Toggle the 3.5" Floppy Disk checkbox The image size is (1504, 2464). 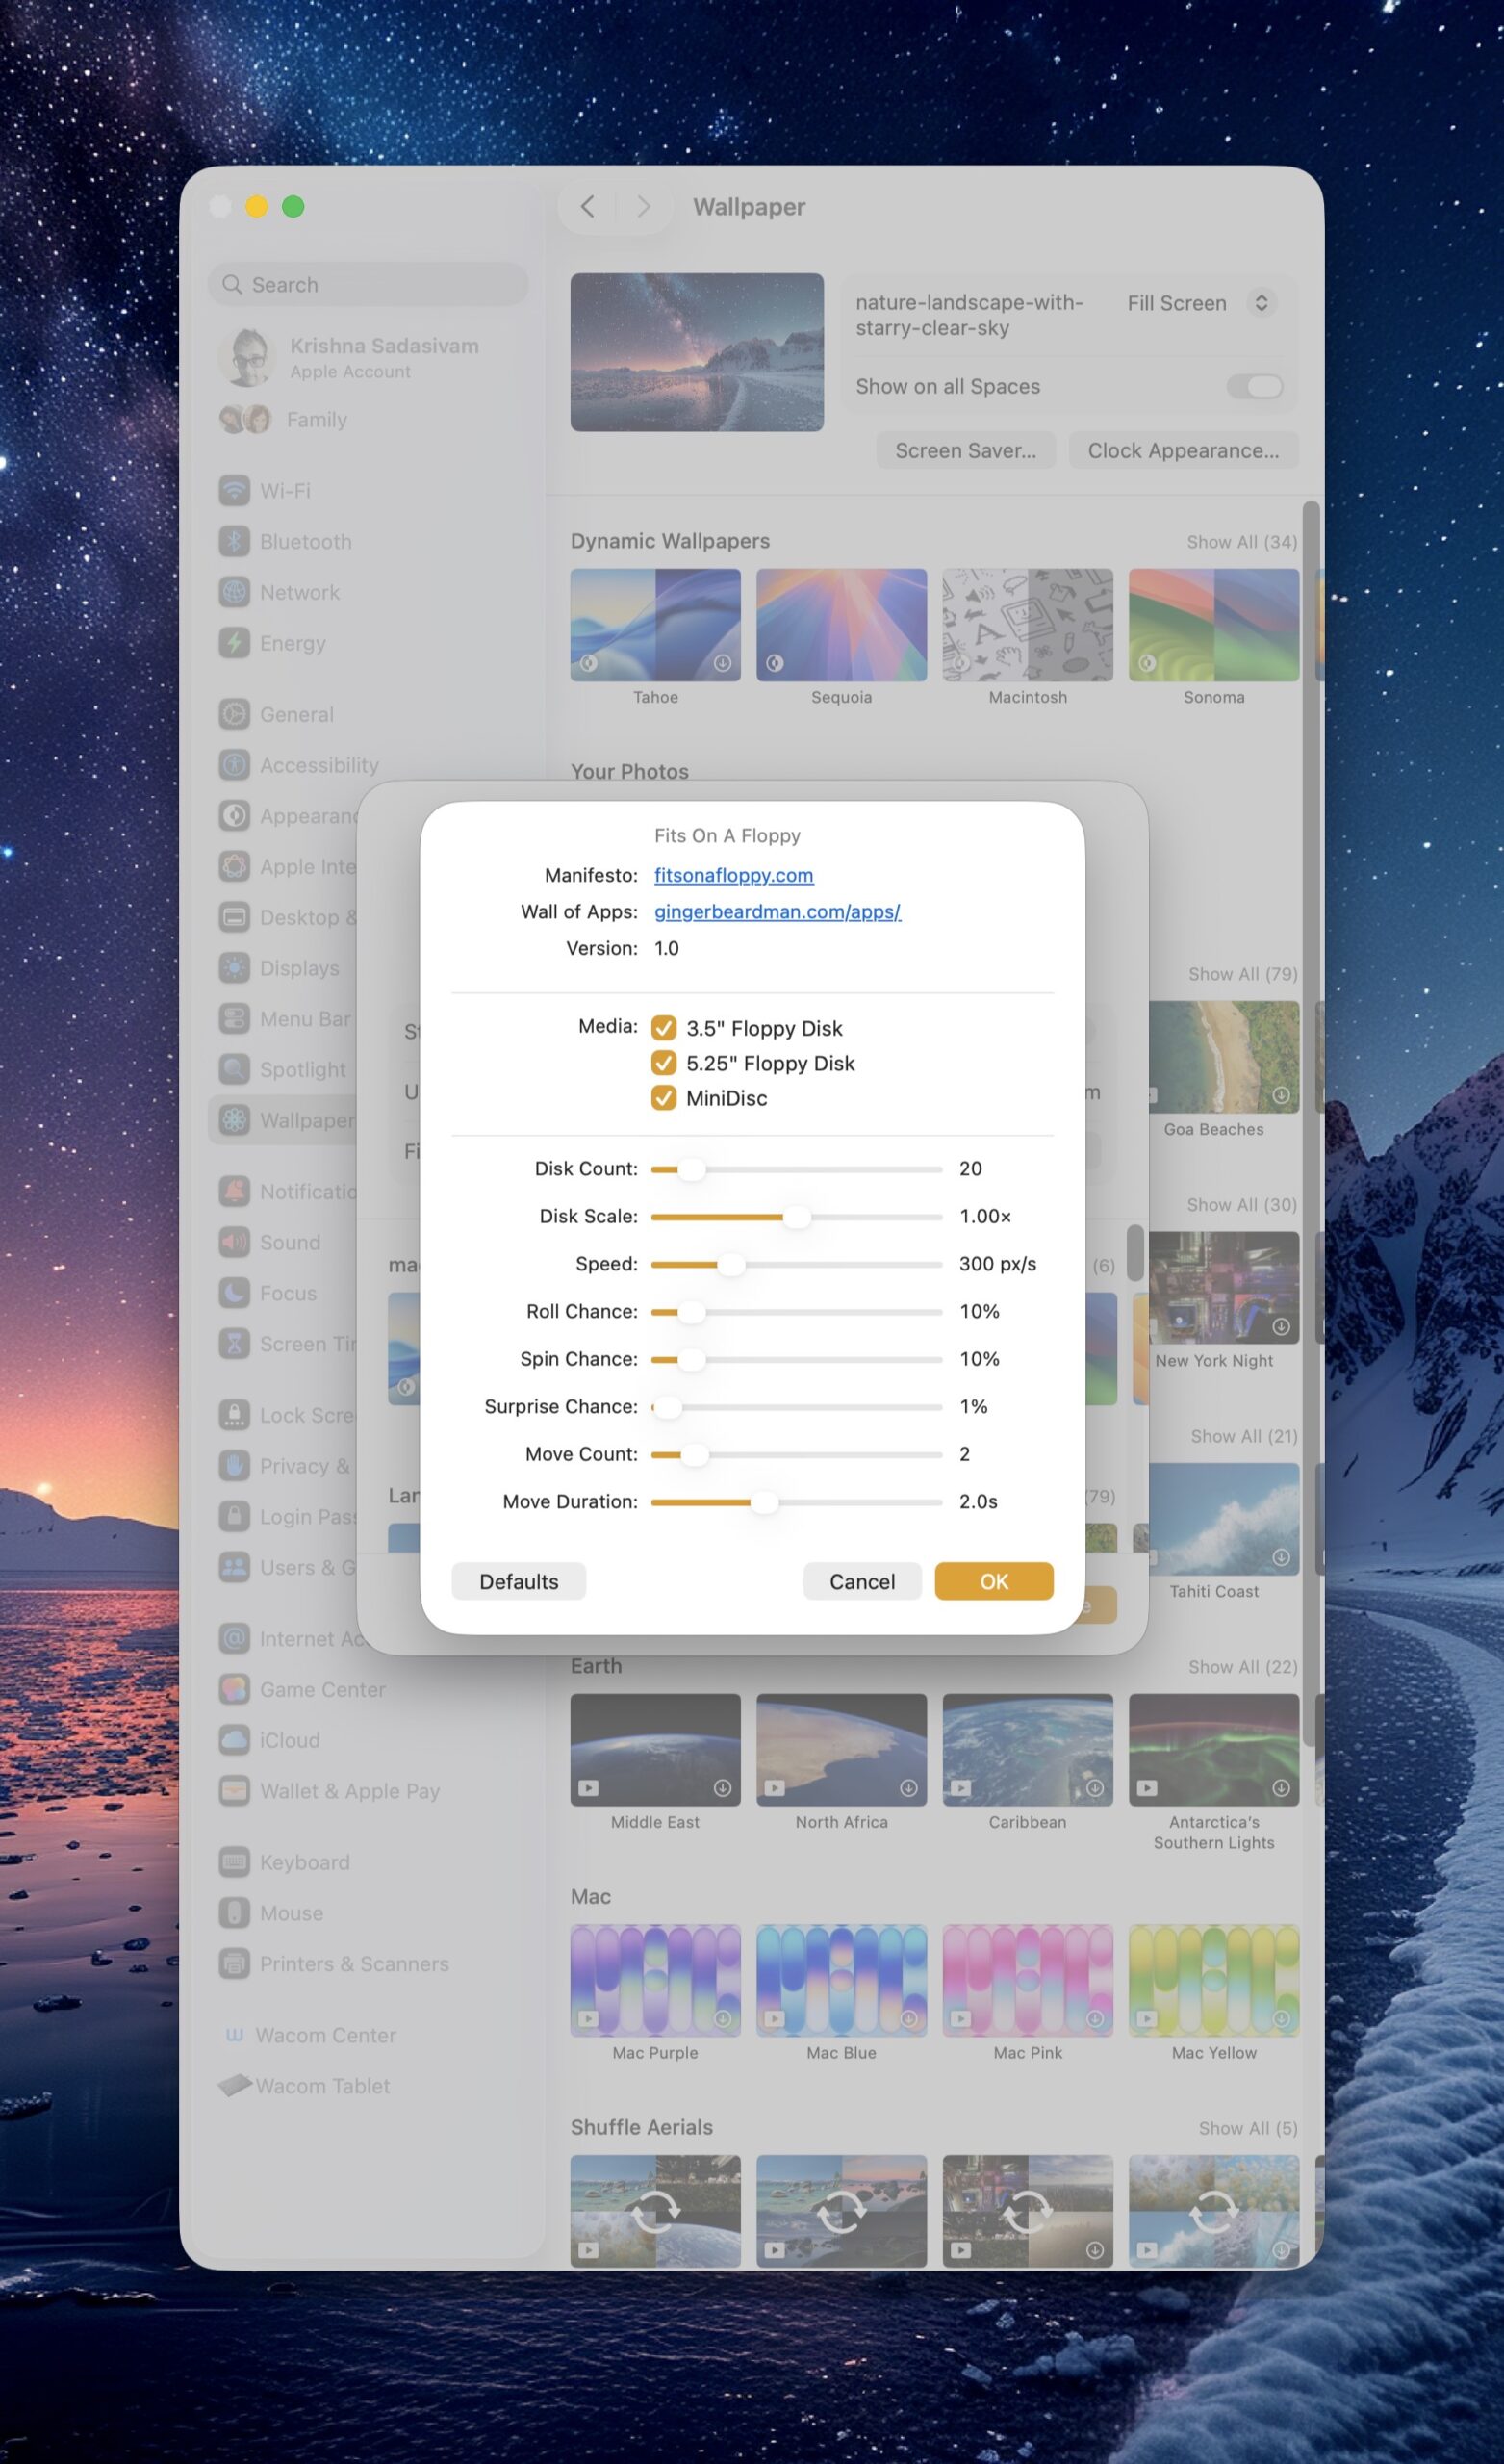click(663, 1028)
